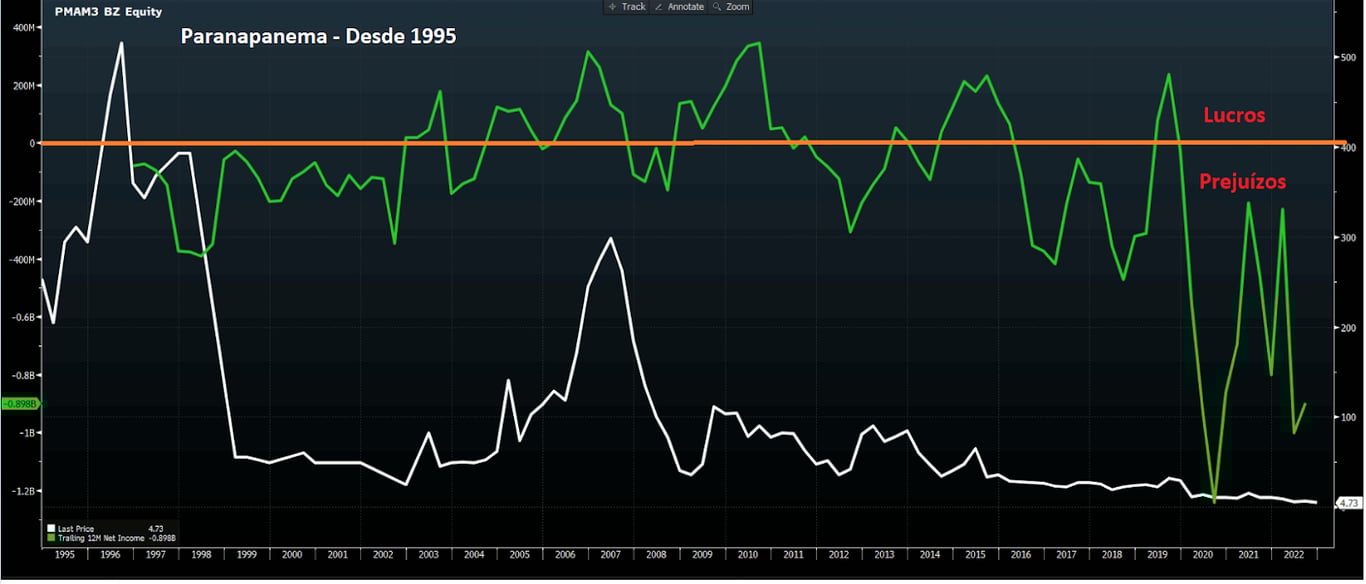Click the green Trailing 12M Net Income swatch

pos(51,537)
